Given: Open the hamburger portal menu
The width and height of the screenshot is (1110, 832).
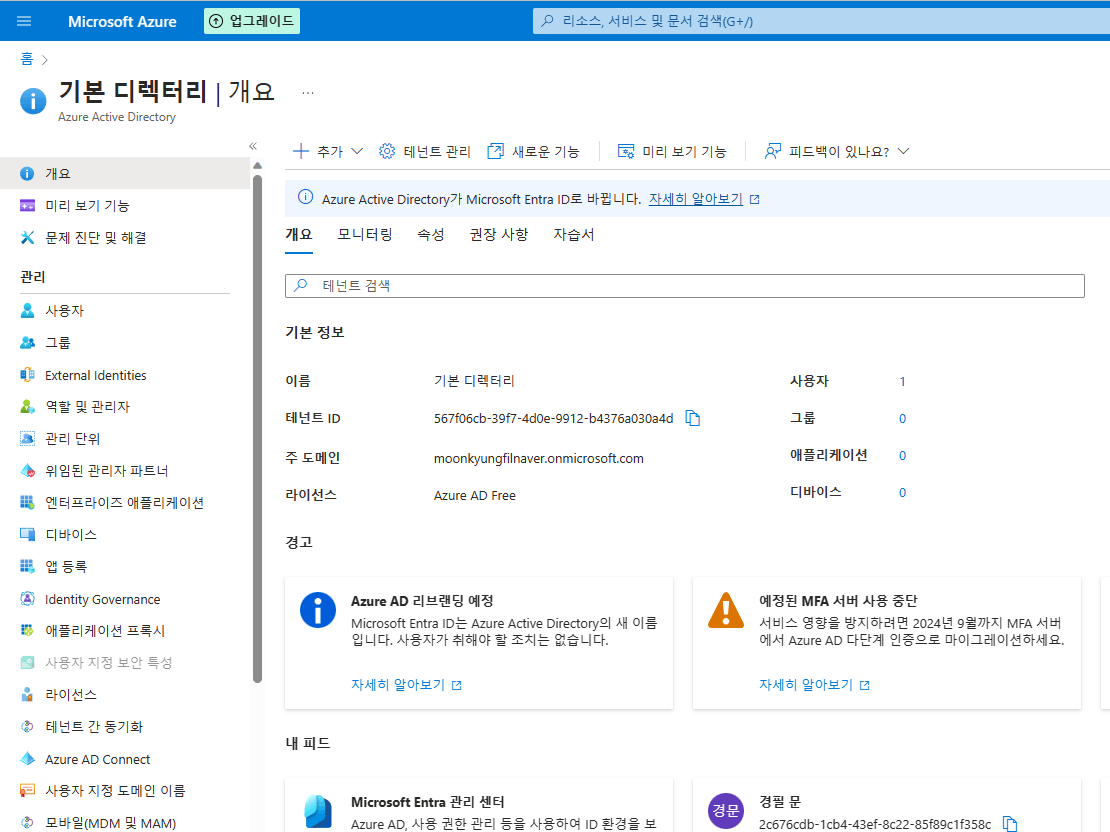Looking at the screenshot, I should coord(24,21).
